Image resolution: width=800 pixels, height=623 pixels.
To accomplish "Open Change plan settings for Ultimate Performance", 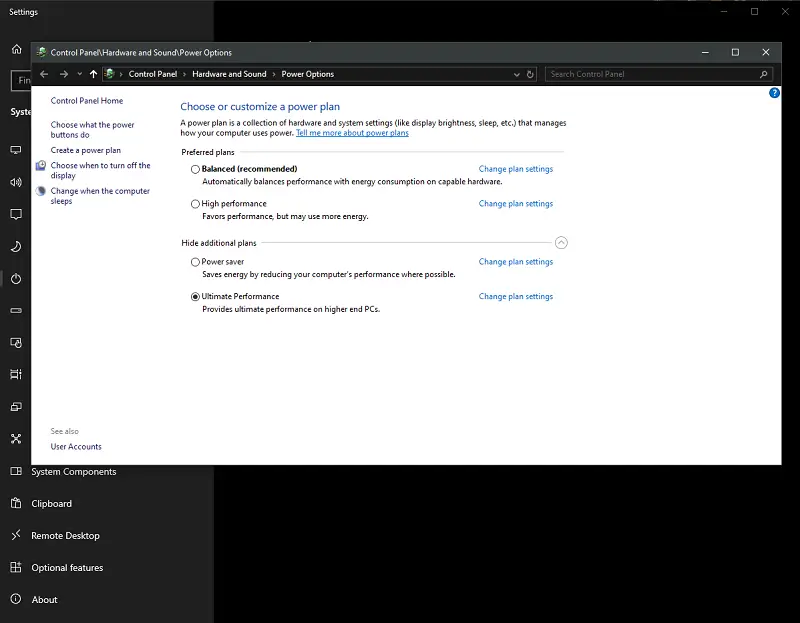I will [x=515, y=297].
